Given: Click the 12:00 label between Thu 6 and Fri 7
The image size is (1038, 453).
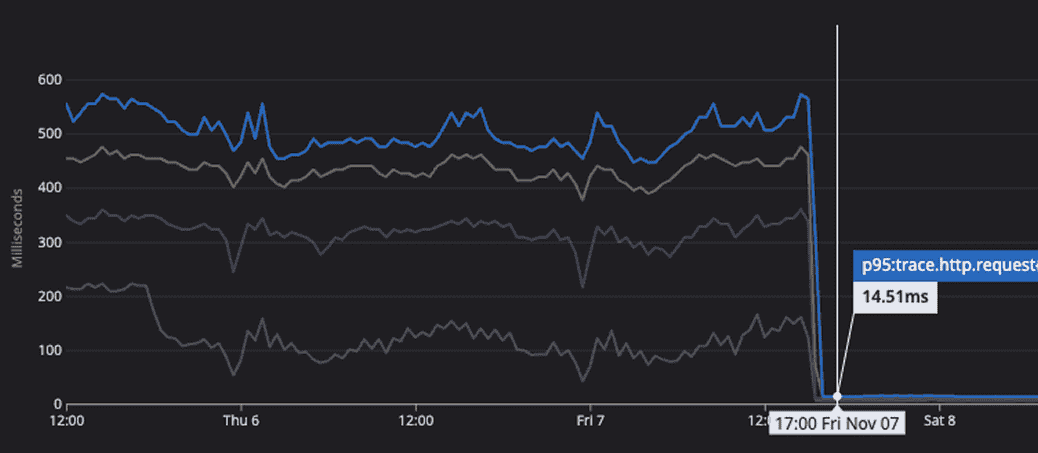Looking at the screenshot, I should [415, 421].
